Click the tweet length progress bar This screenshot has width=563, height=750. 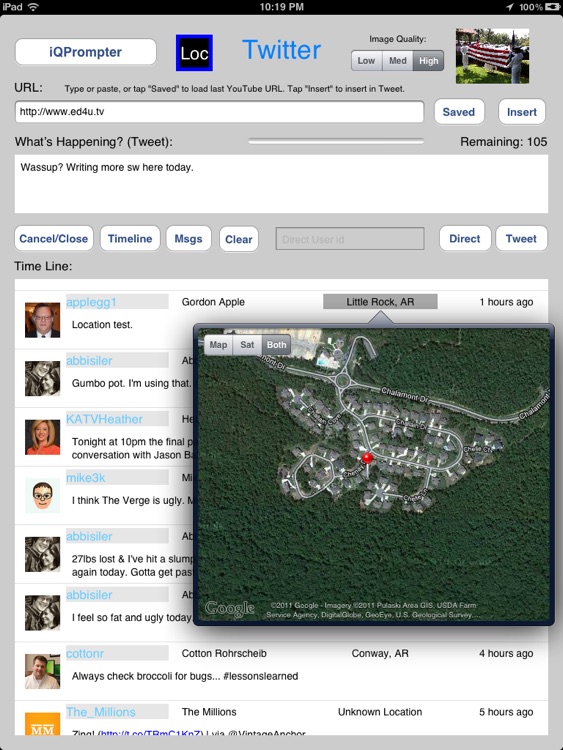(336, 141)
